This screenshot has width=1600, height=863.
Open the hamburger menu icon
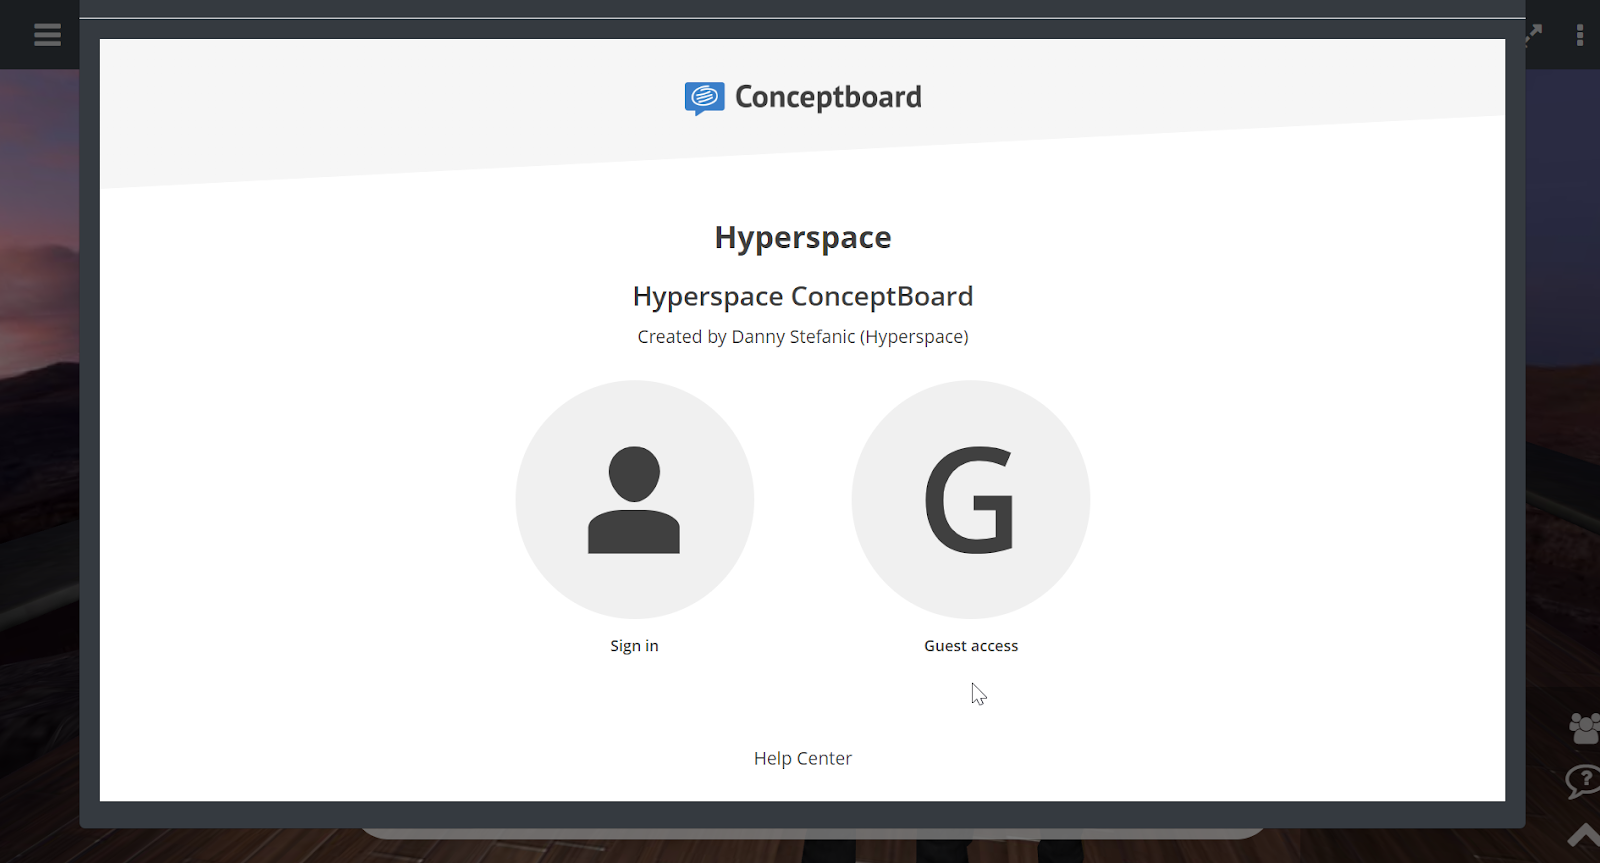point(47,35)
